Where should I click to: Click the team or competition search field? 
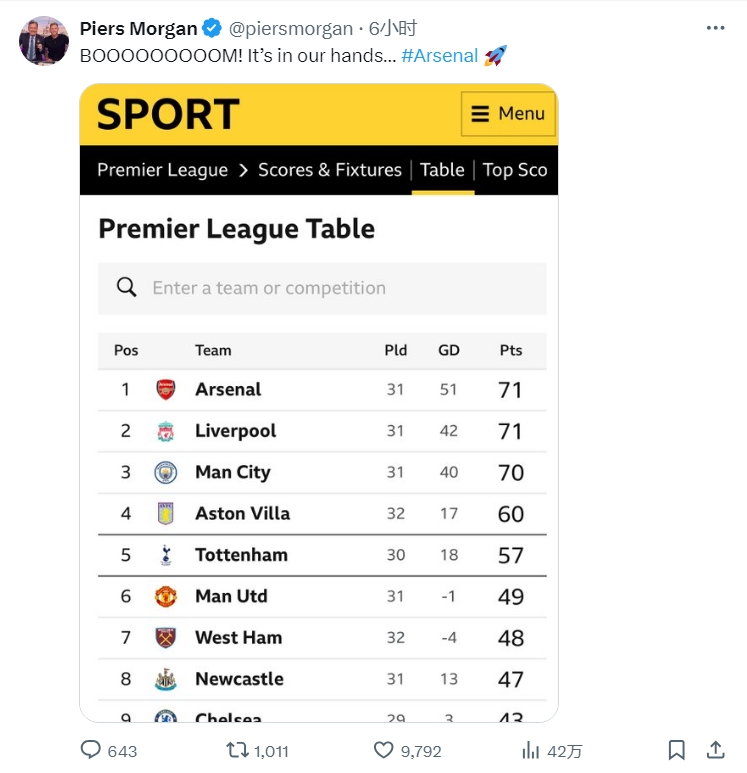[322, 288]
